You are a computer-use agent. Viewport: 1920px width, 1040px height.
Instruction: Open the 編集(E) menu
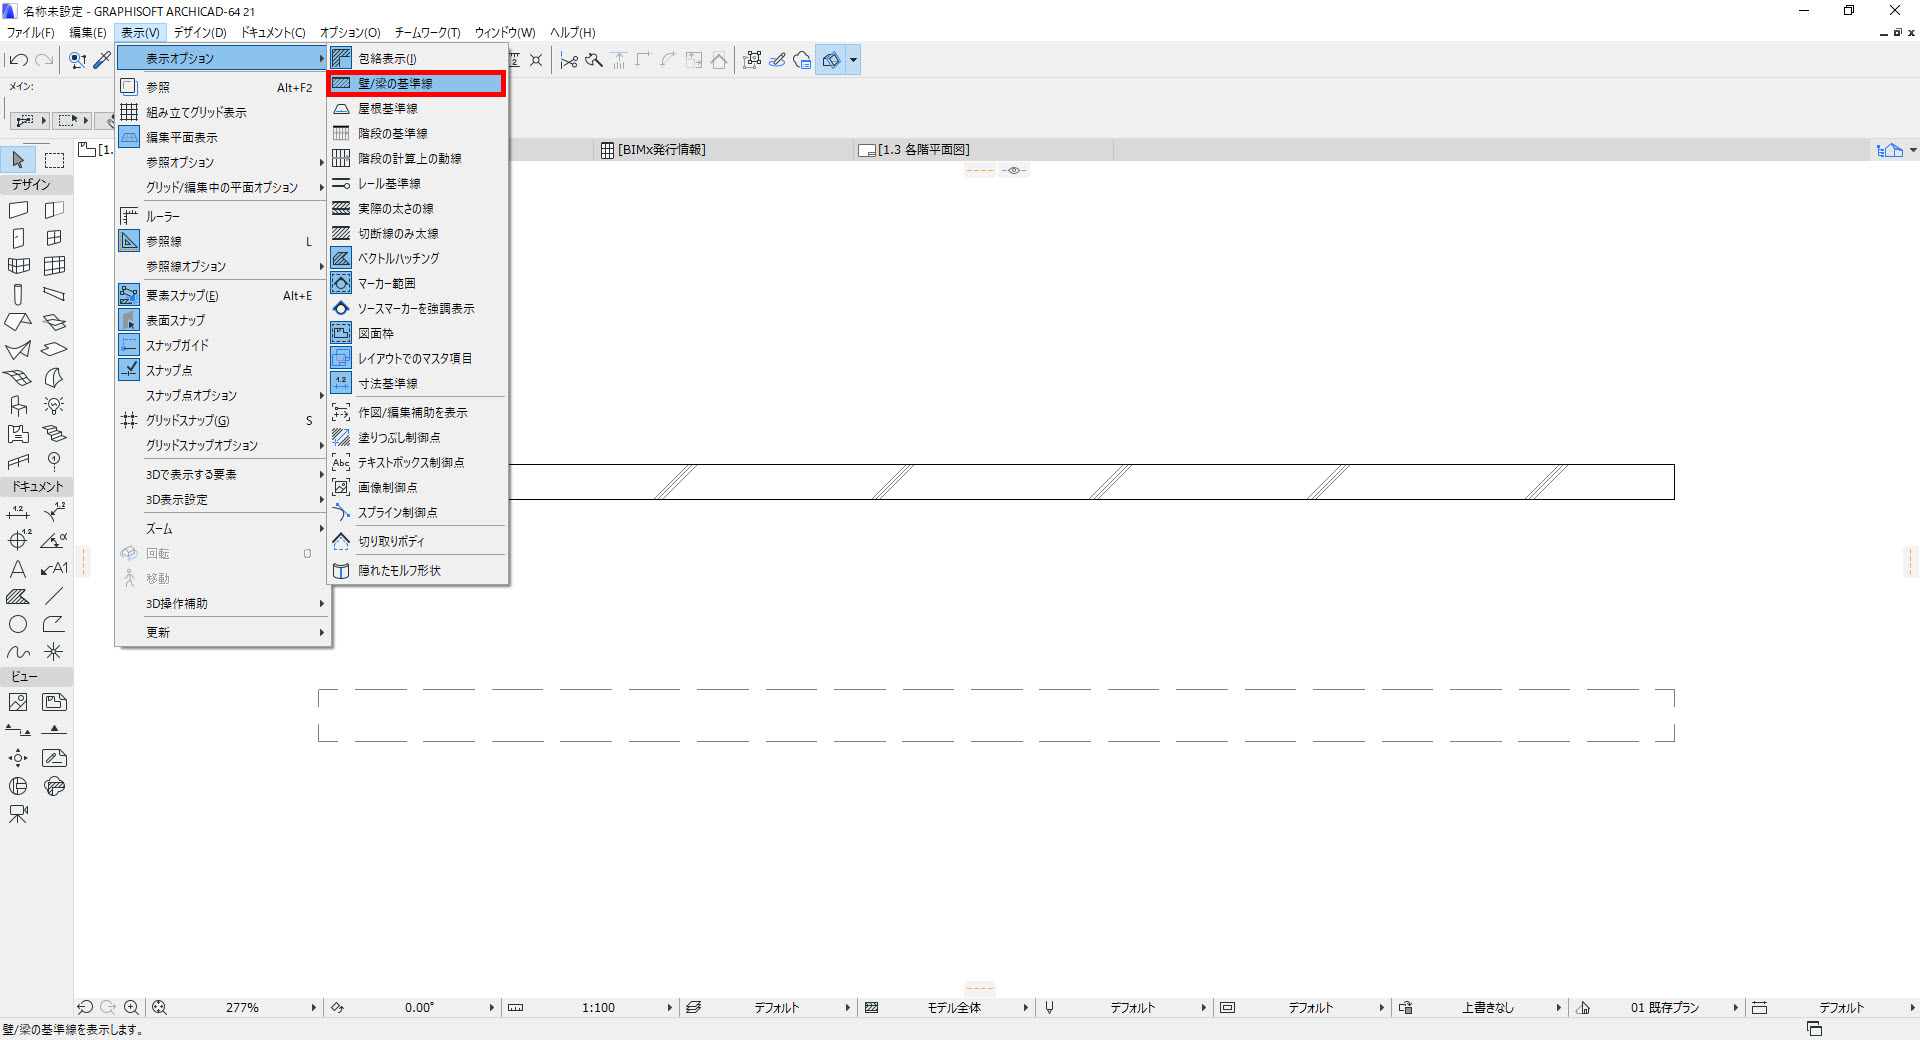88,33
